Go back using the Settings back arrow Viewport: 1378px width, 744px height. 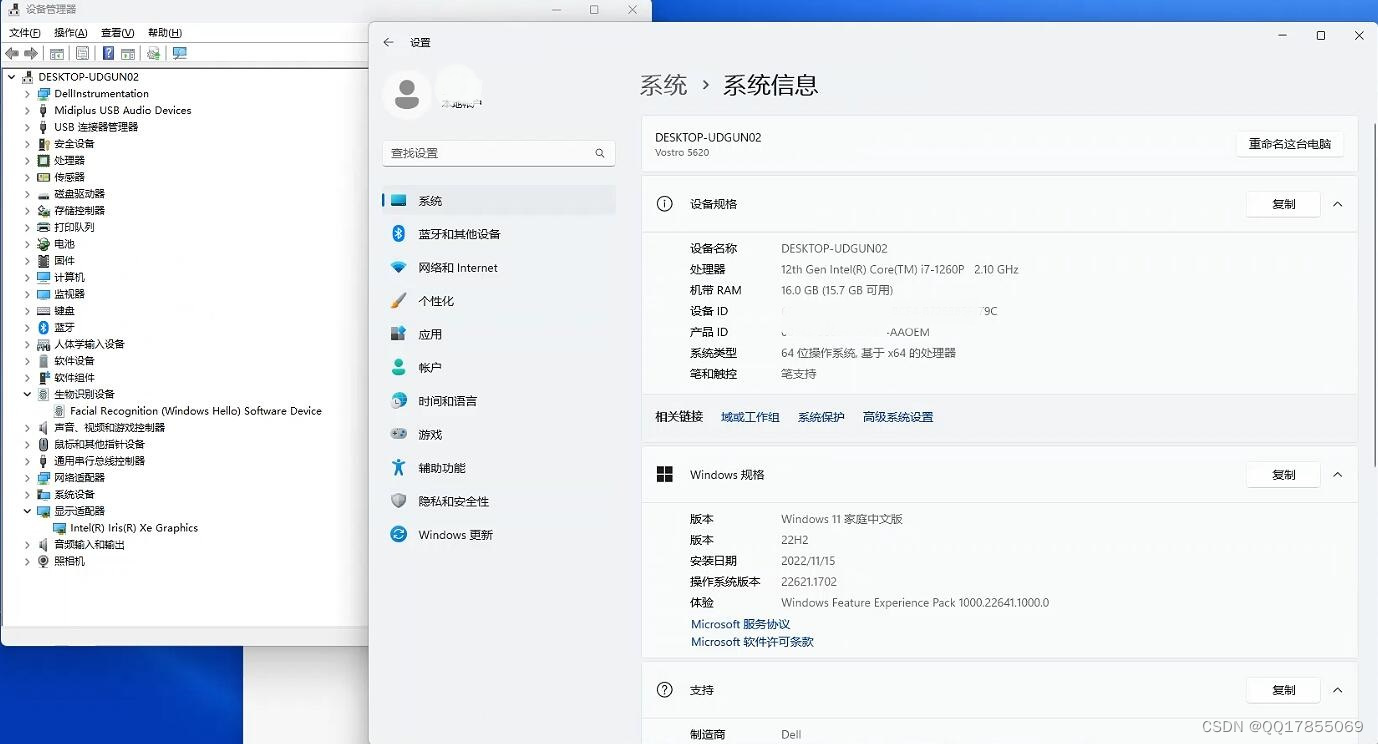tap(389, 42)
